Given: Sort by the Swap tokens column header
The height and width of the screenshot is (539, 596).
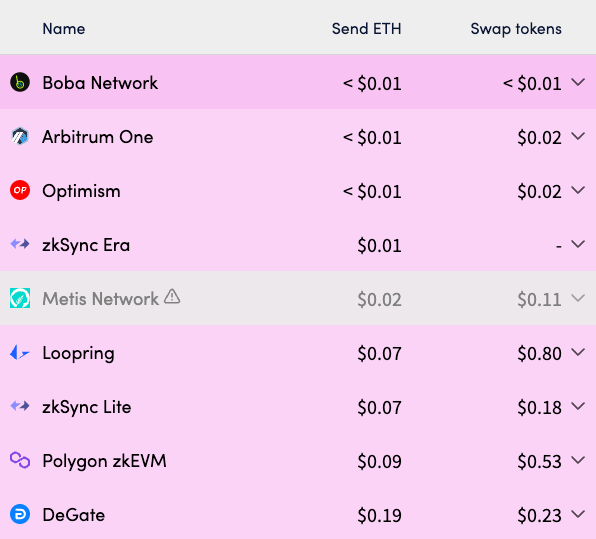Looking at the screenshot, I should 516,29.
